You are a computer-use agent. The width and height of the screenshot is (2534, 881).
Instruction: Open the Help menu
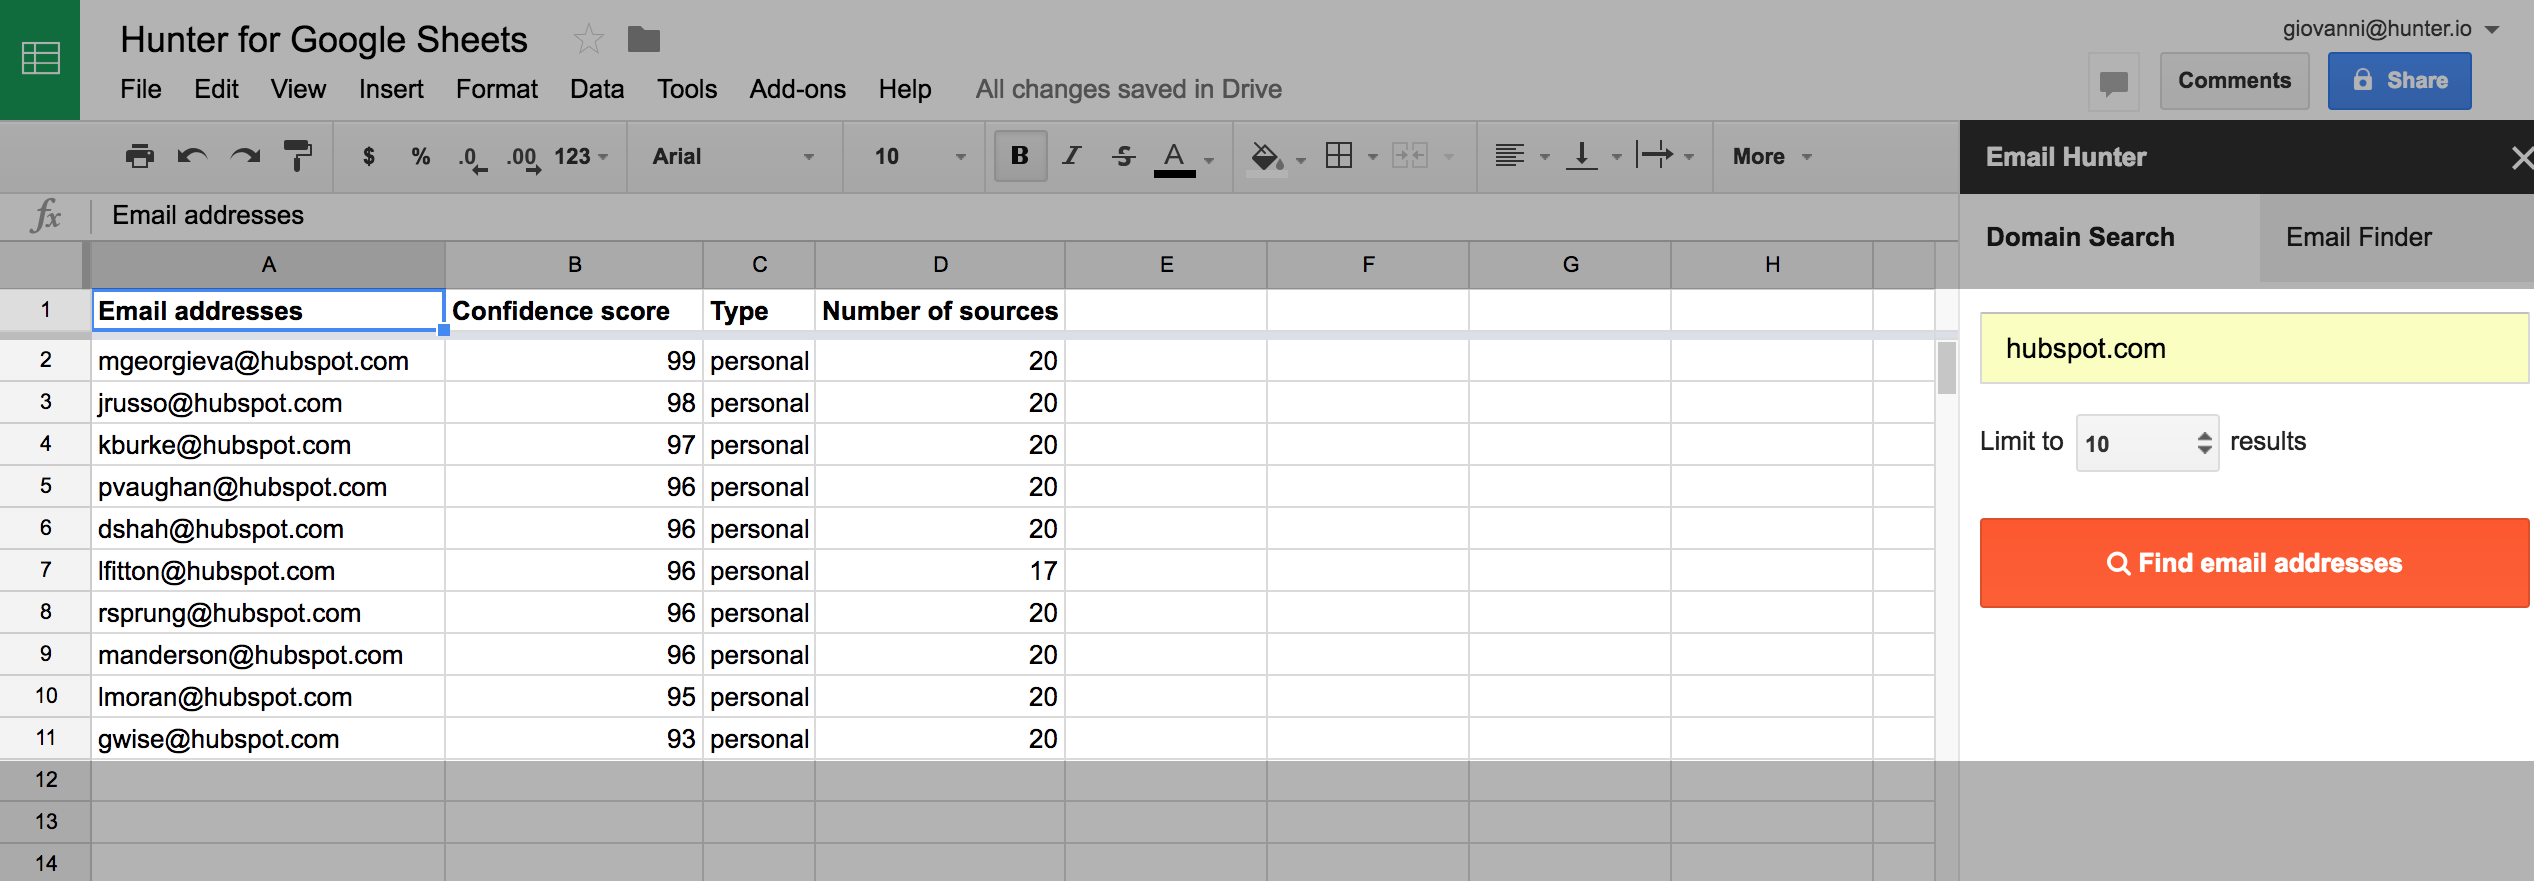click(x=905, y=89)
